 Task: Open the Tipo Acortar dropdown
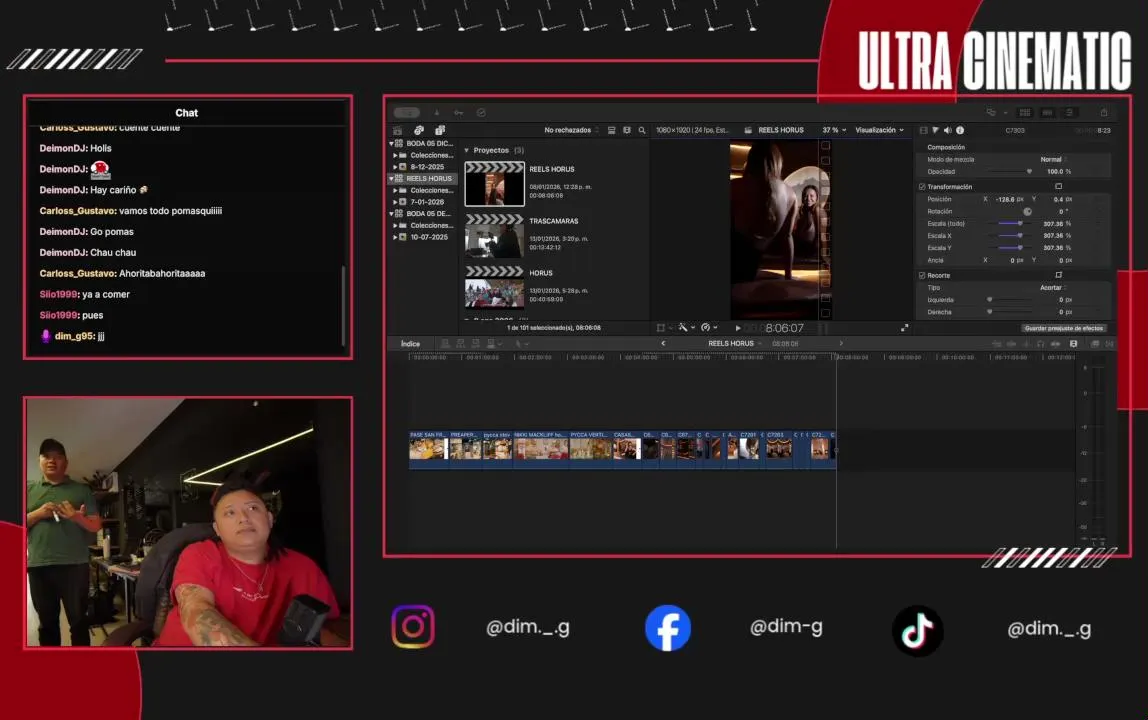(1054, 288)
